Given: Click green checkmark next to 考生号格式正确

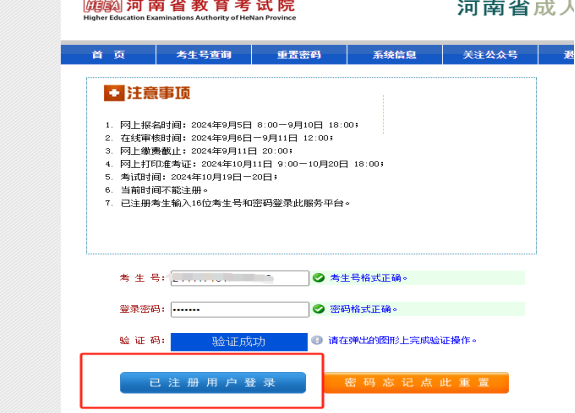Looking at the screenshot, I should (319, 278).
